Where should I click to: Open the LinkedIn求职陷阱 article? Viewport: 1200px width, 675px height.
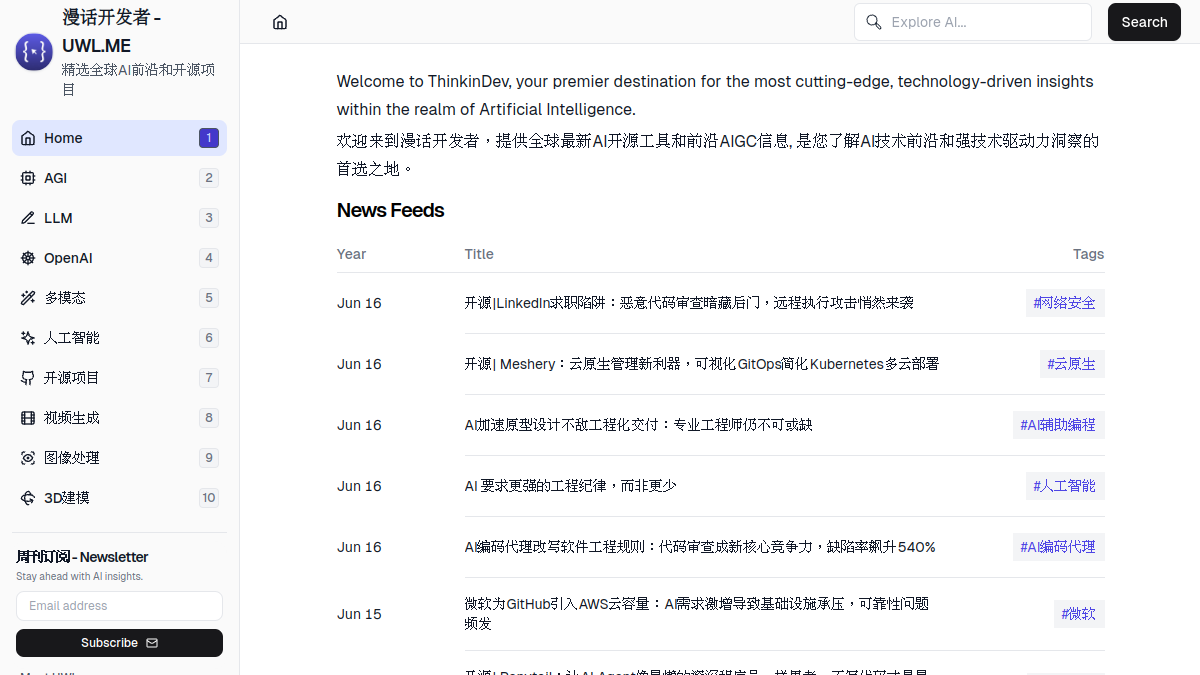[x=689, y=303]
